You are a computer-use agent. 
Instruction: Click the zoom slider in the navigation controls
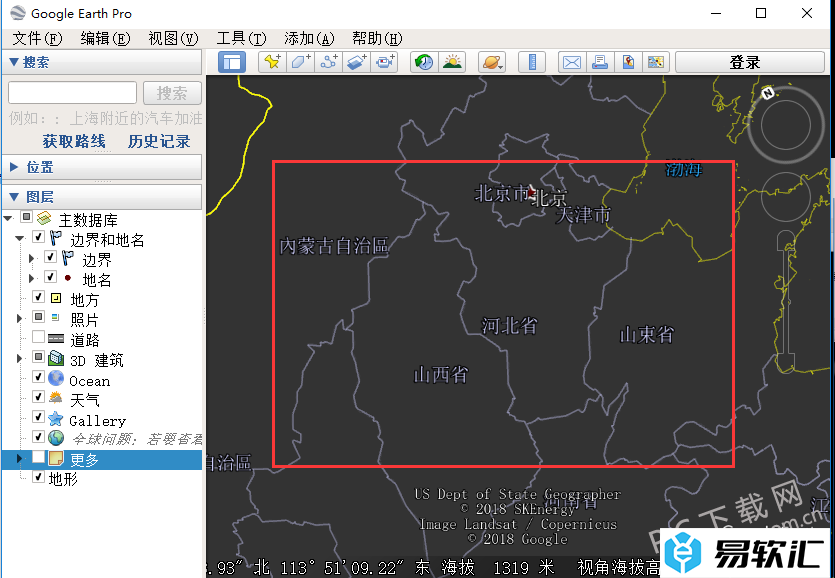786,301
